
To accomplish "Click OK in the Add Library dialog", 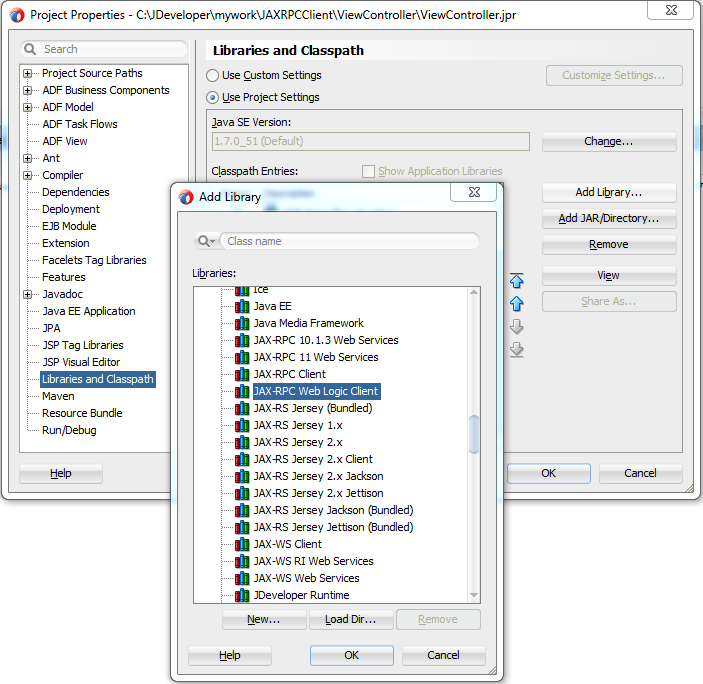I will (x=352, y=655).
